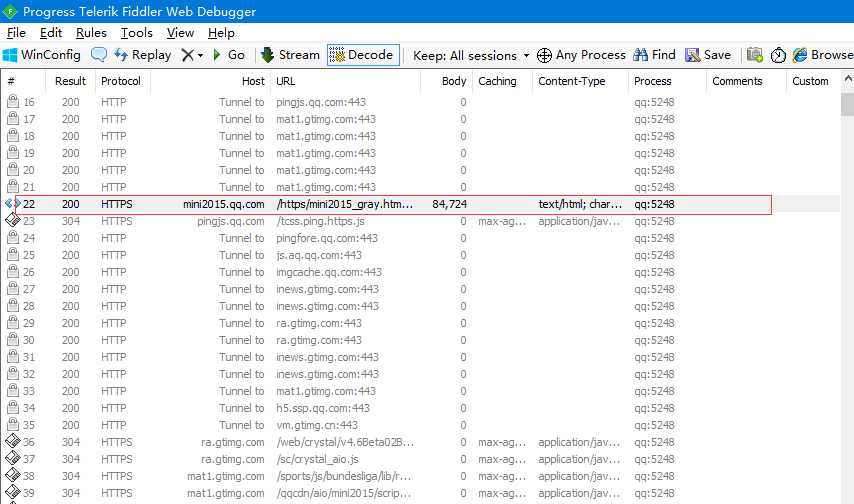The height and width of the screenshot is (504, 854).
Task: Open the File menu
Action: click(16, 33)
